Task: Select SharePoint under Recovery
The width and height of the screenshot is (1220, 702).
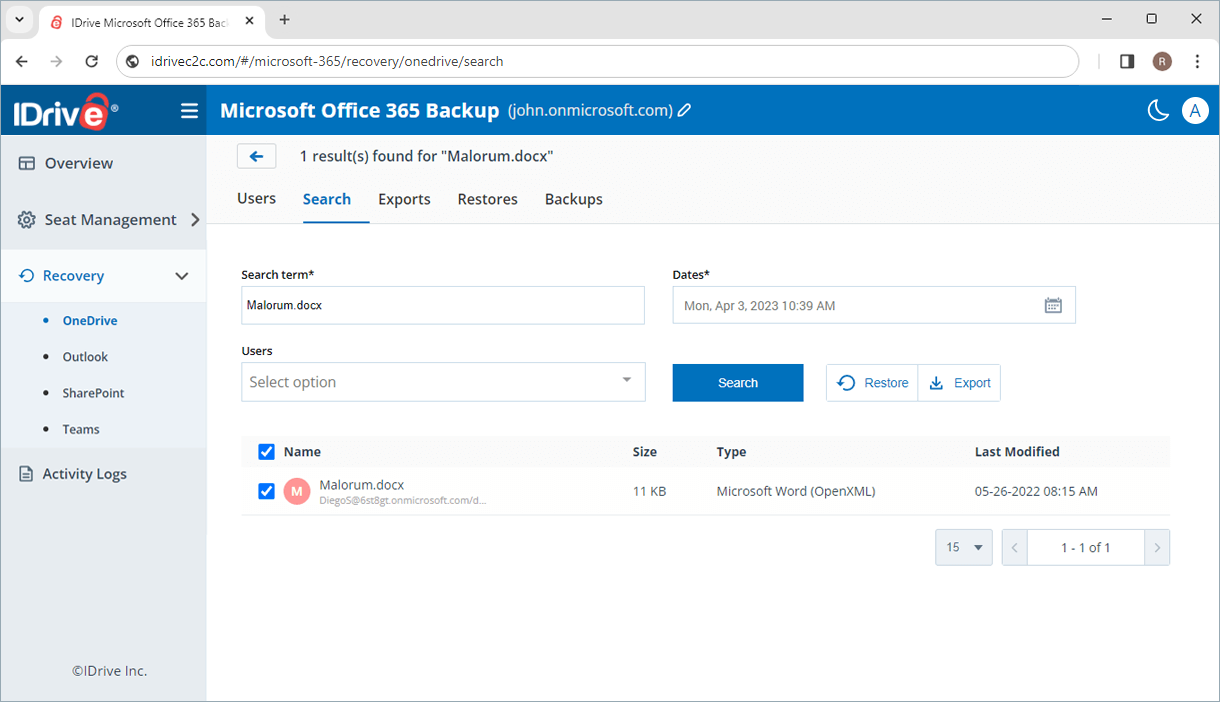Action: [x=95, y=392]
